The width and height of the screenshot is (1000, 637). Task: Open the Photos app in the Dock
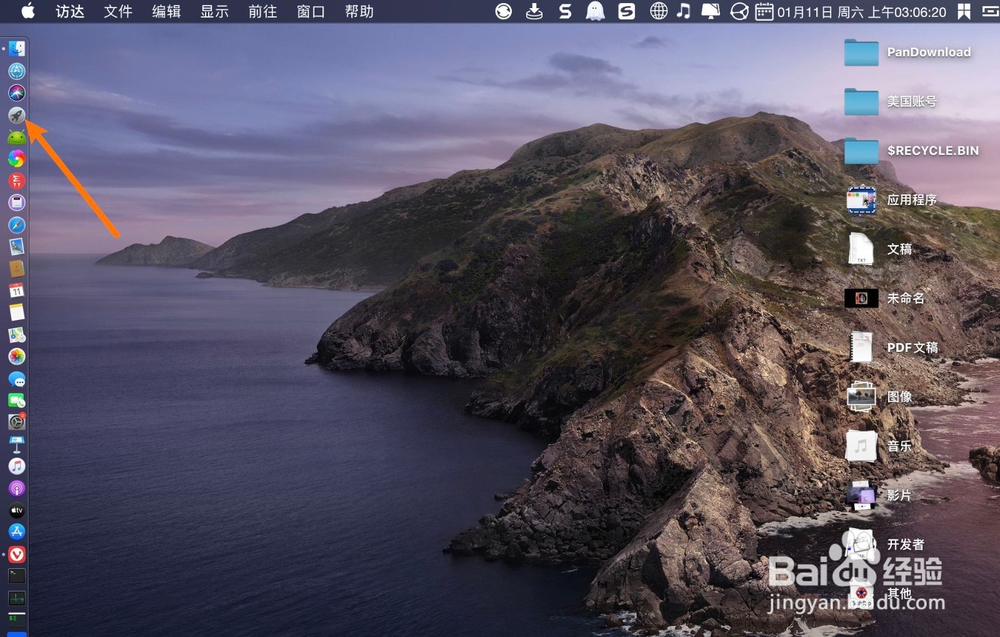(x=17, y=356)
